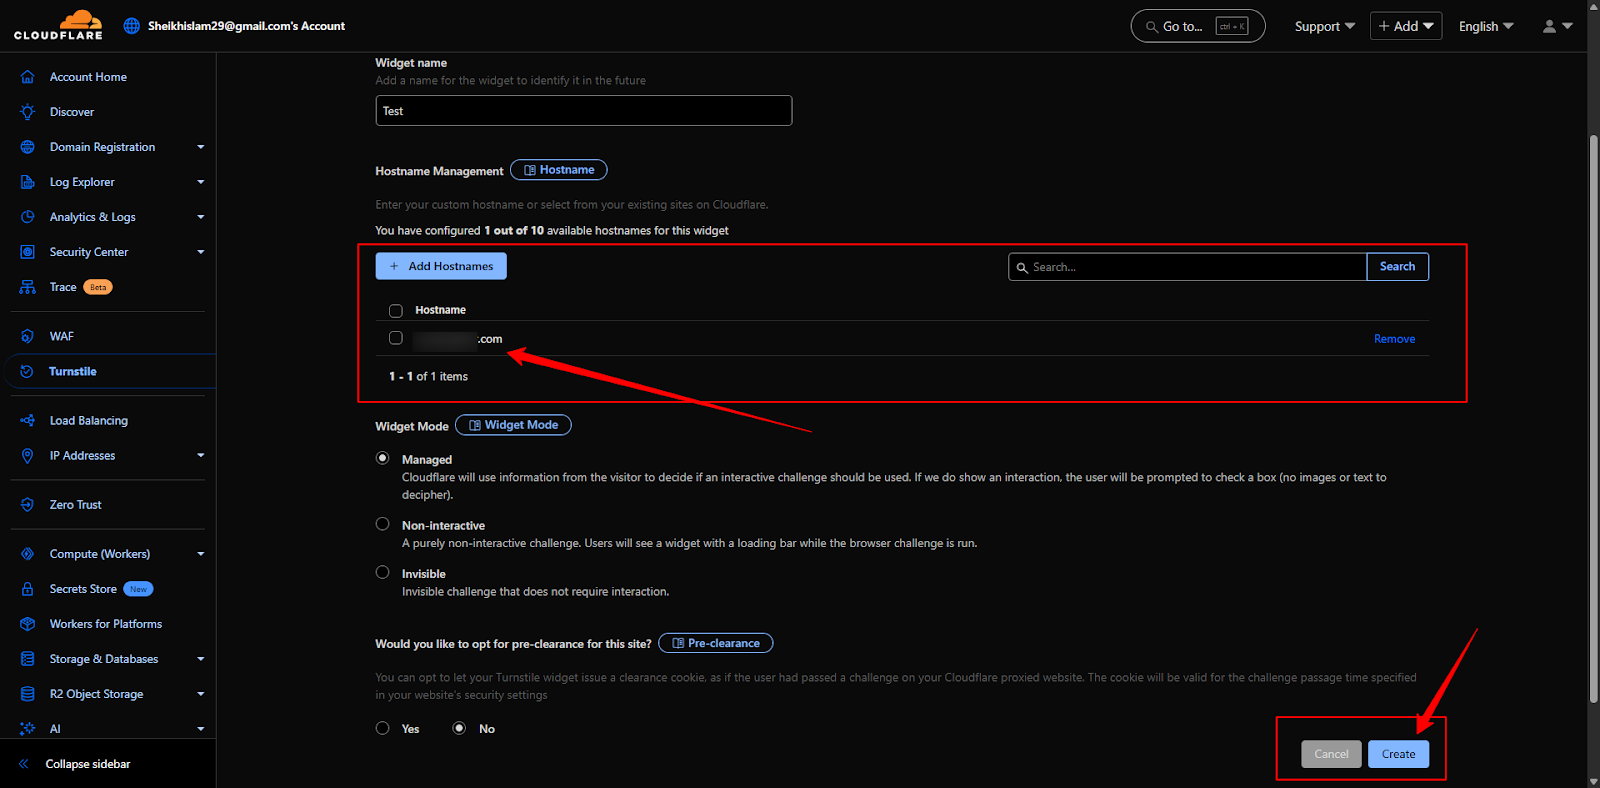Click the Log Explorer icon
The width and height of the screenshot is (1600, 788).
[28, 182]
